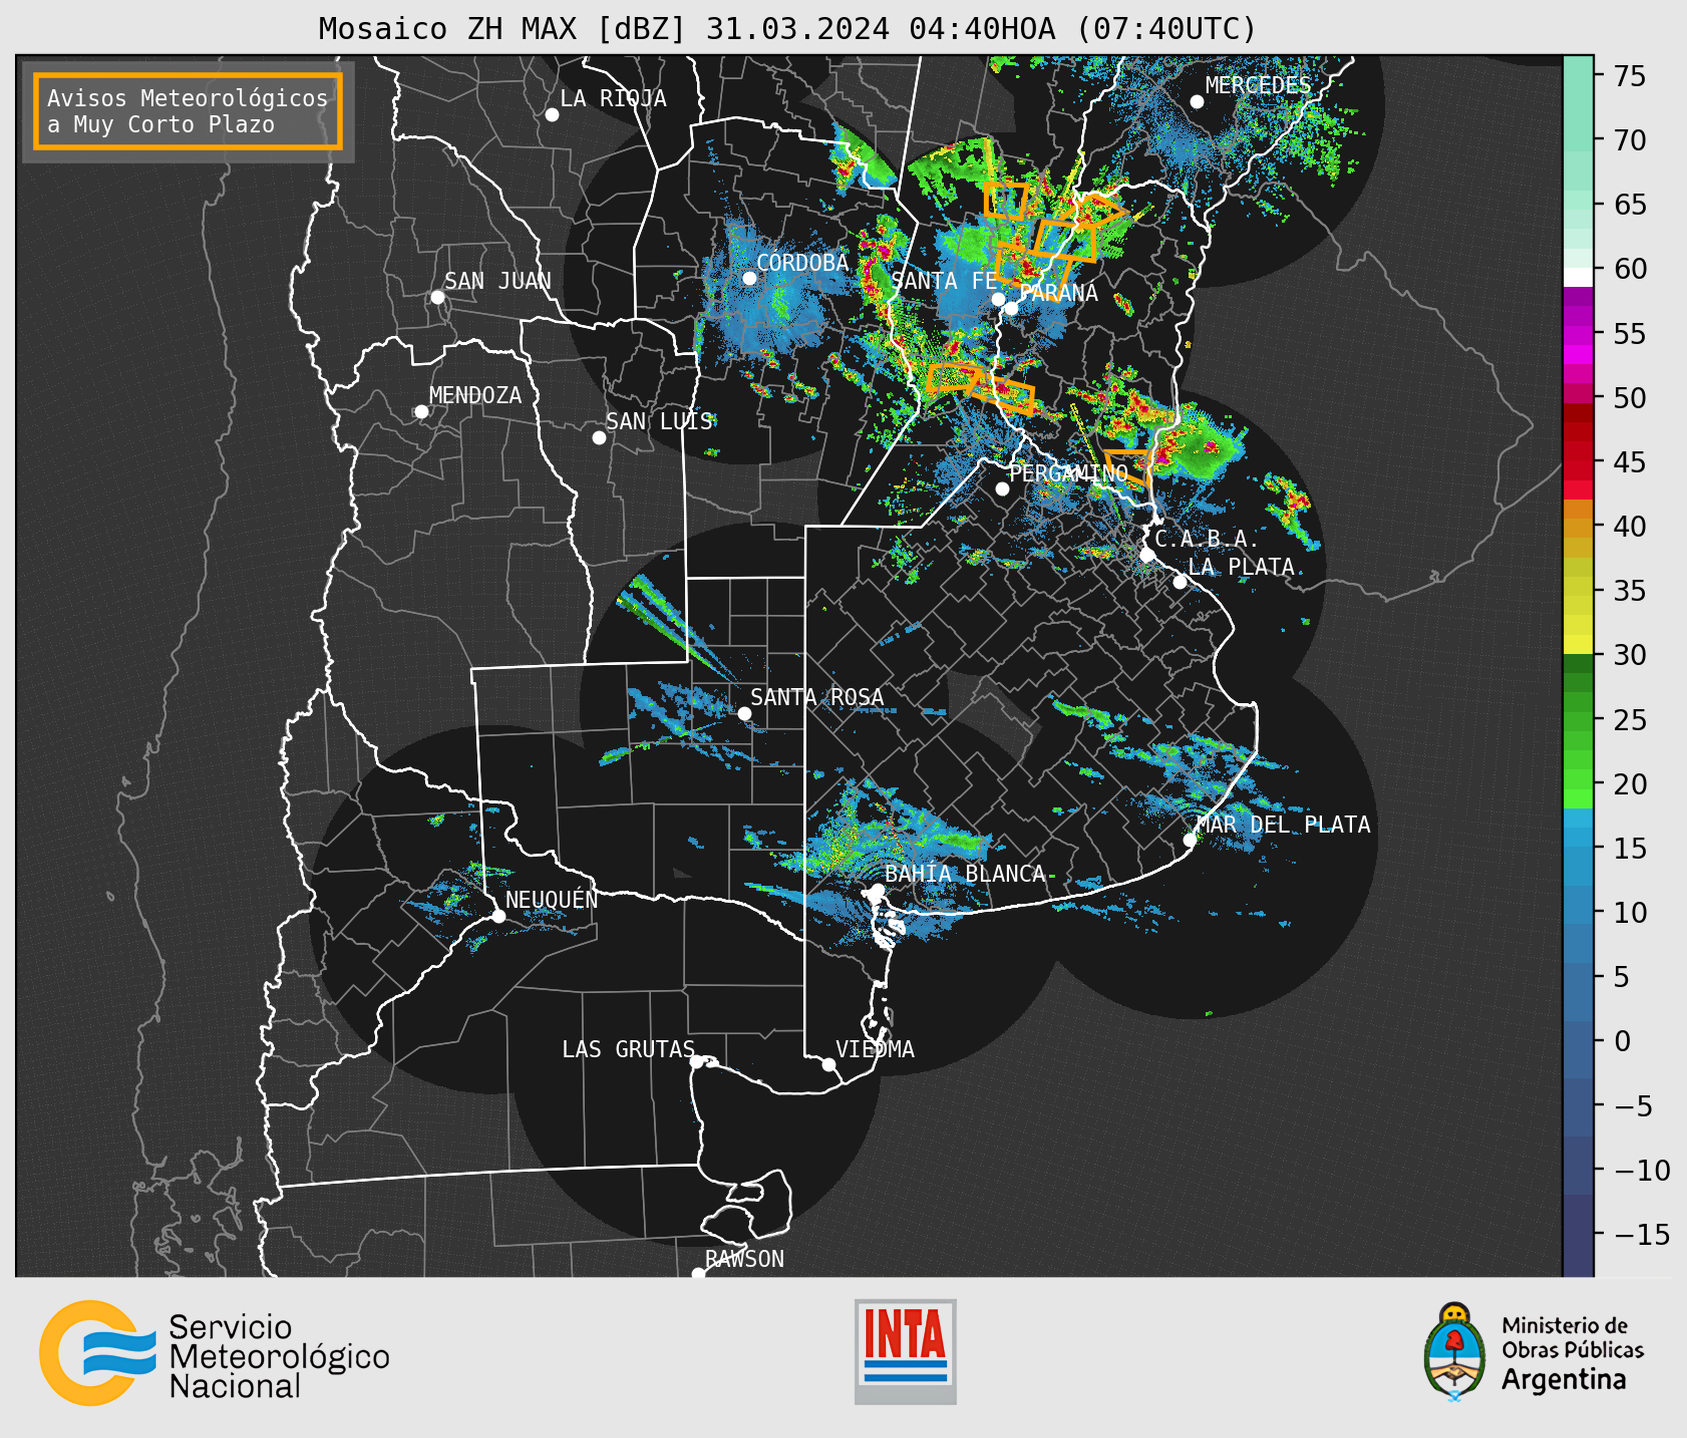Click the PERGAMINO city label

[x=1068, y=473]
